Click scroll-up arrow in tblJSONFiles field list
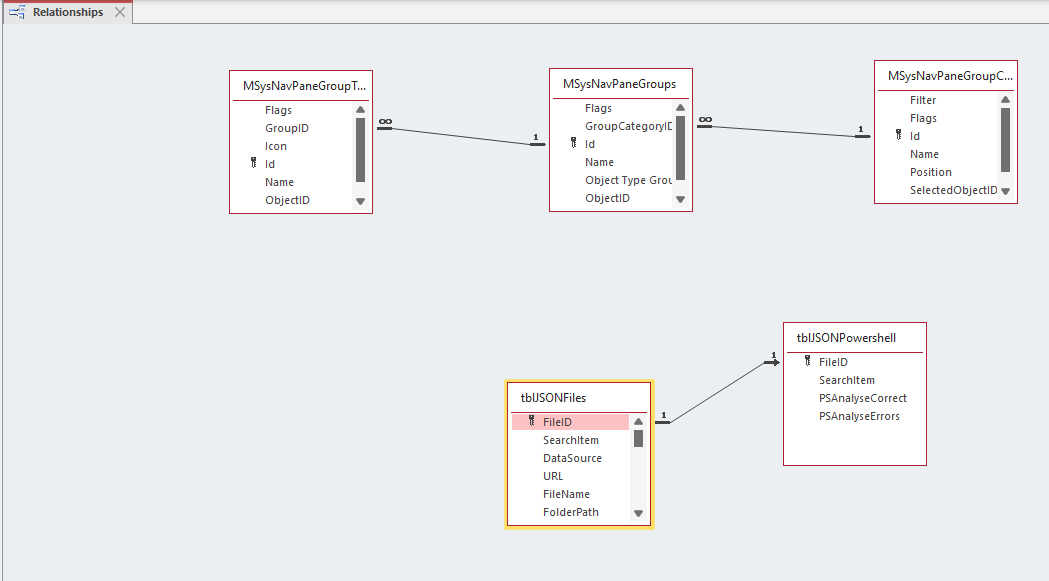Screen dimensions: 1049x581 638,422
